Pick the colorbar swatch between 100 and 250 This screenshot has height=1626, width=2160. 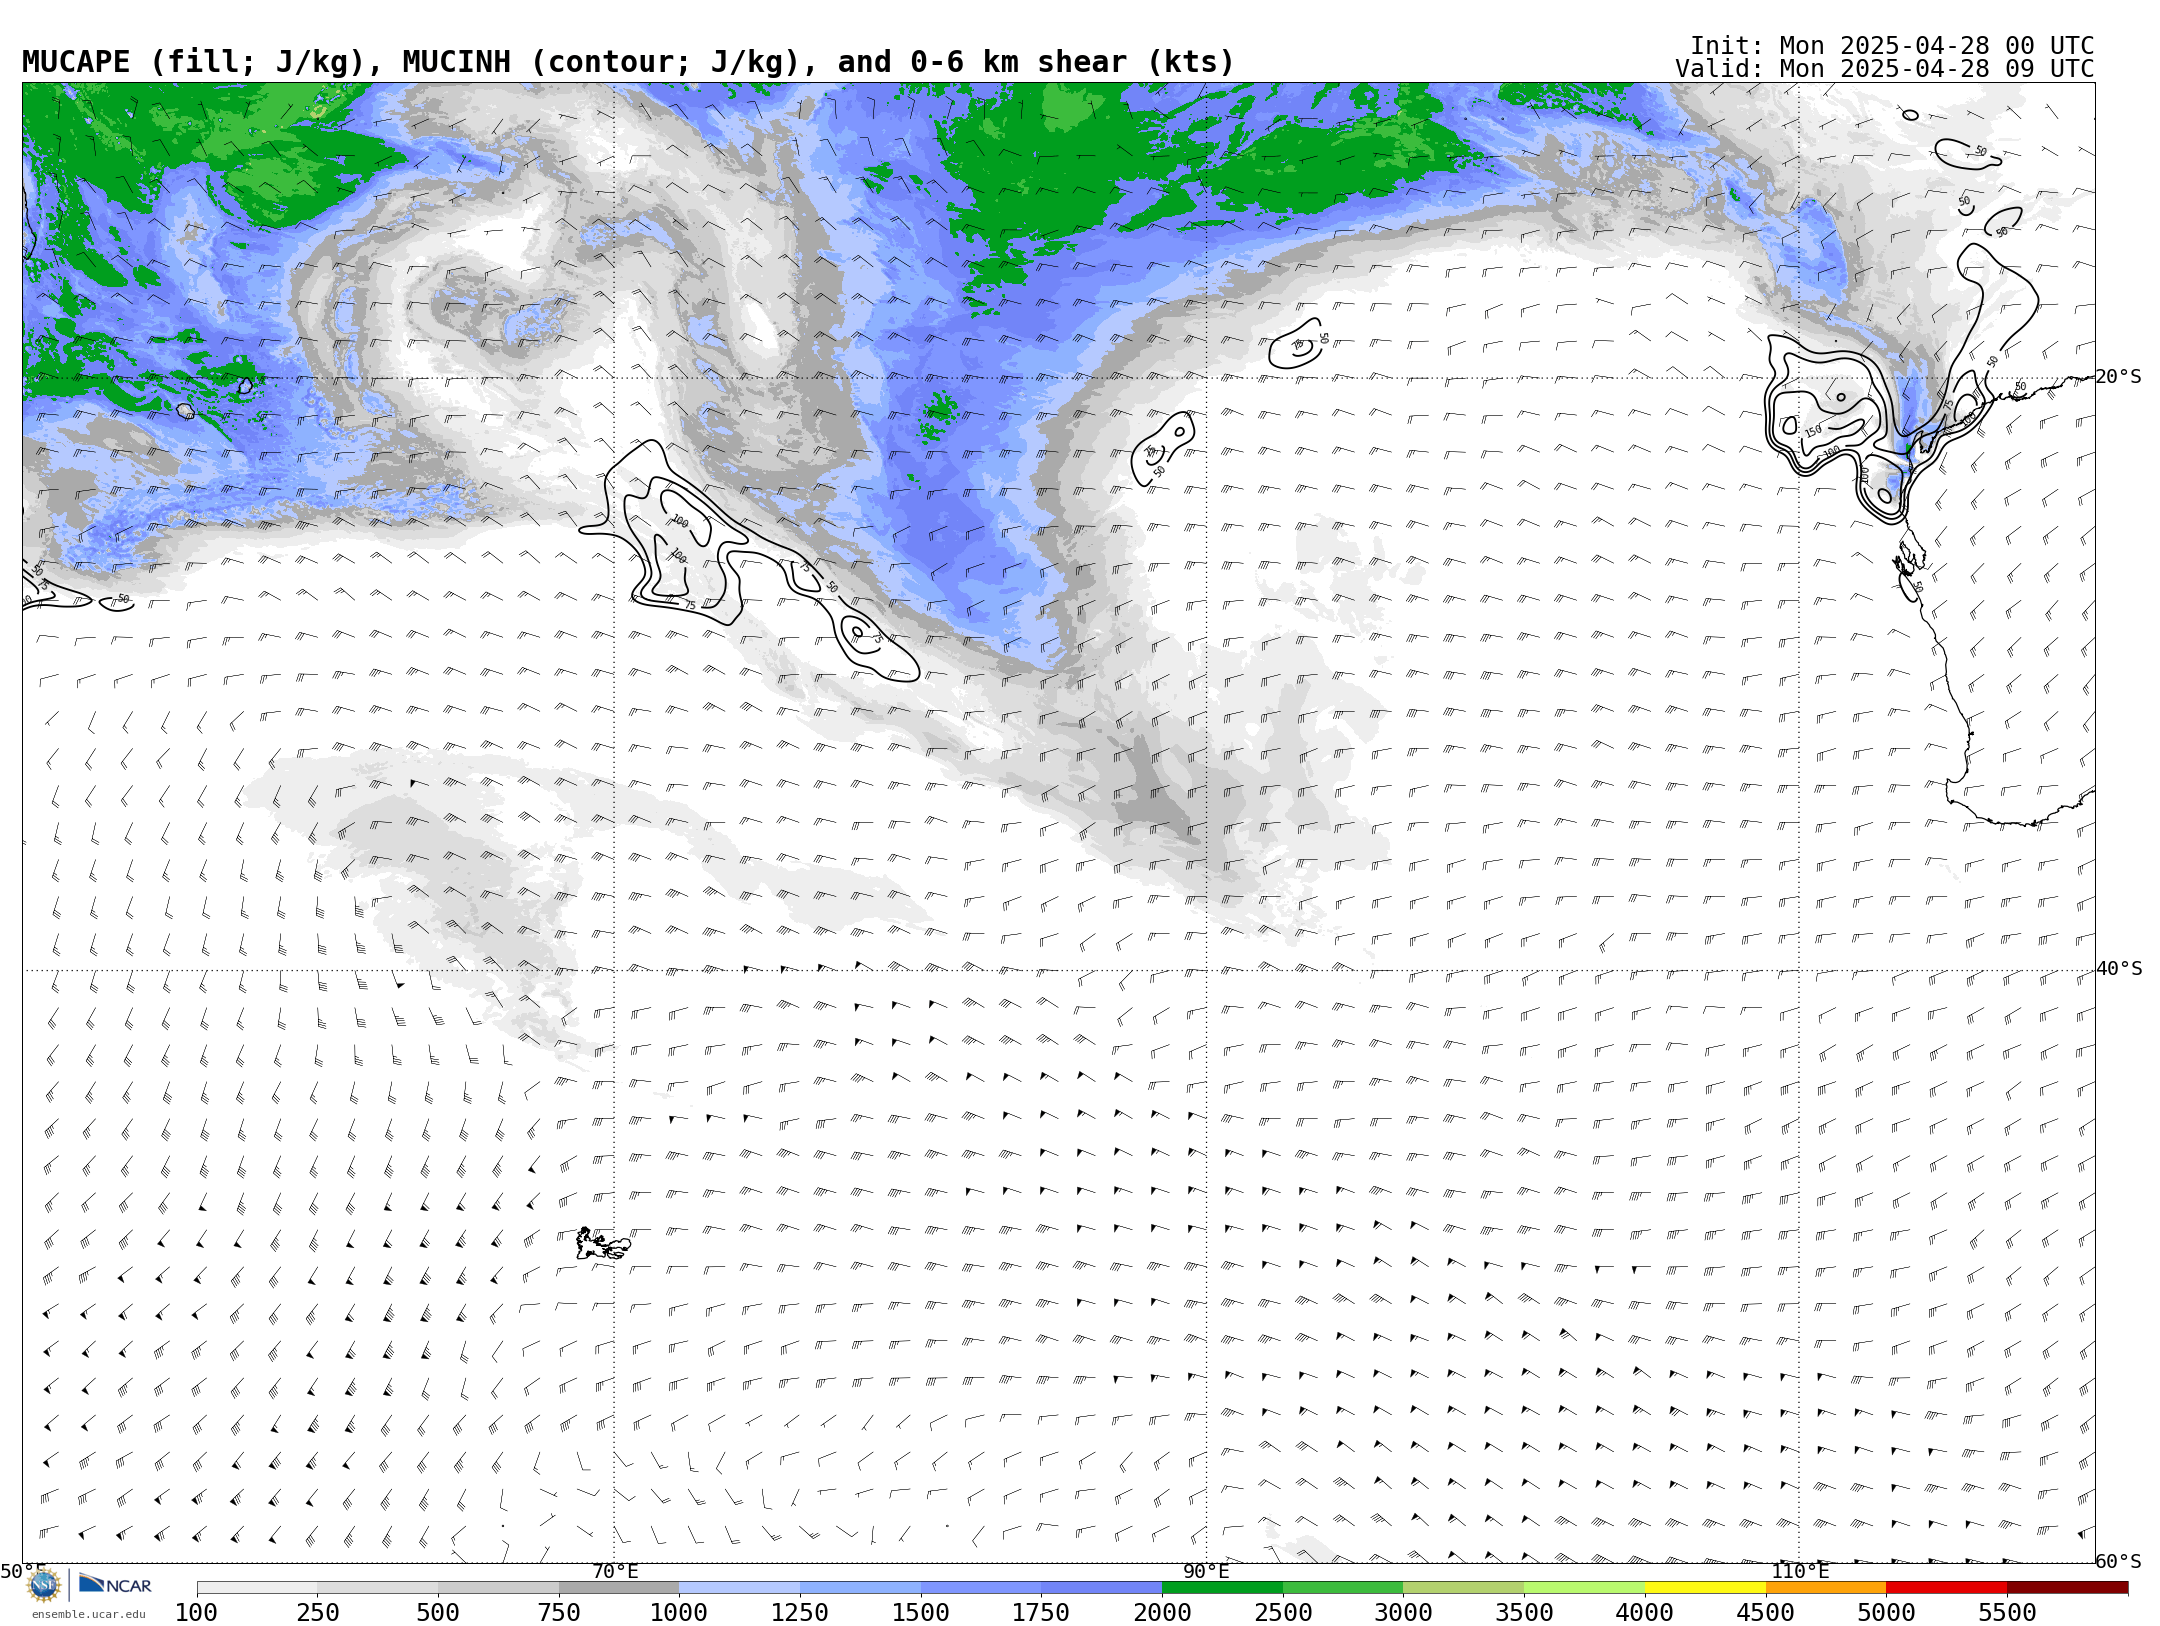coord(257,1588)
